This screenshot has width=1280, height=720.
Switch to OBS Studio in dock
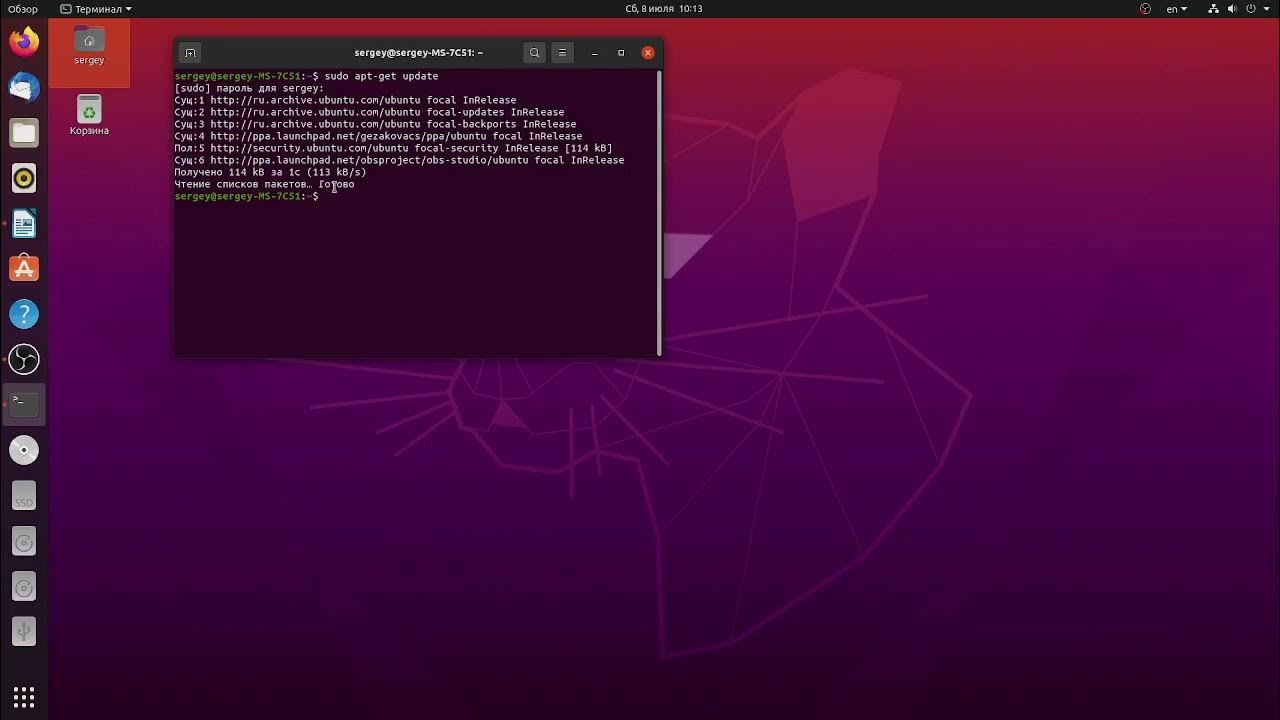[x=24, y=359]
